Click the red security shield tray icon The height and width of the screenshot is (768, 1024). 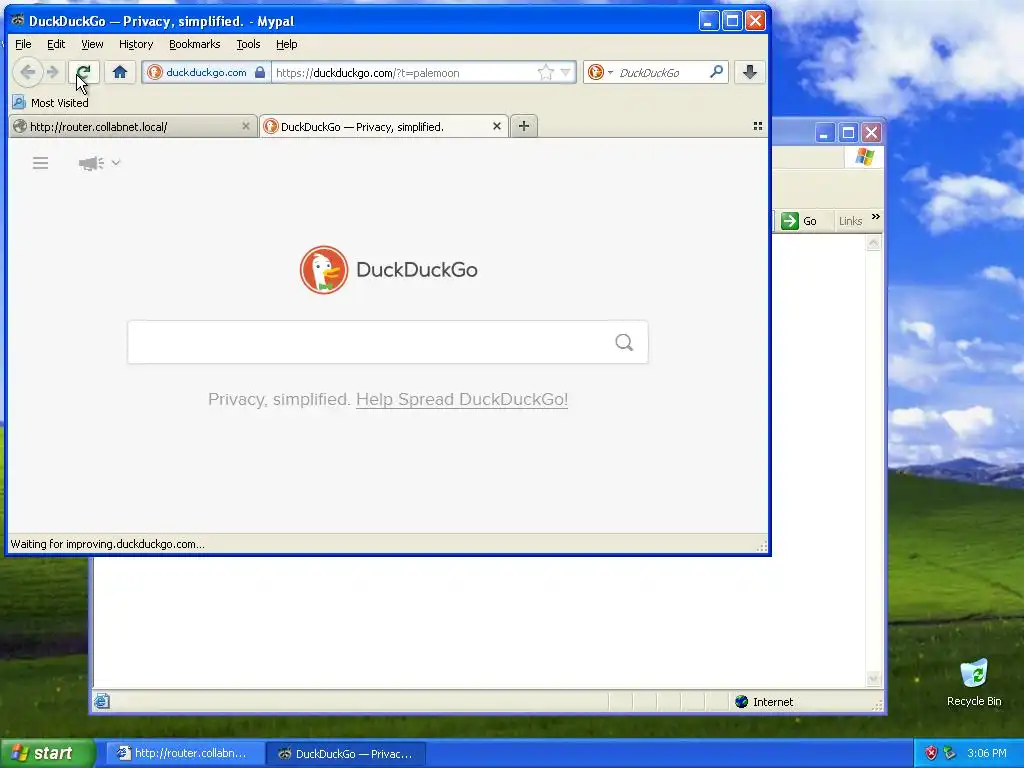coord(931,753)
